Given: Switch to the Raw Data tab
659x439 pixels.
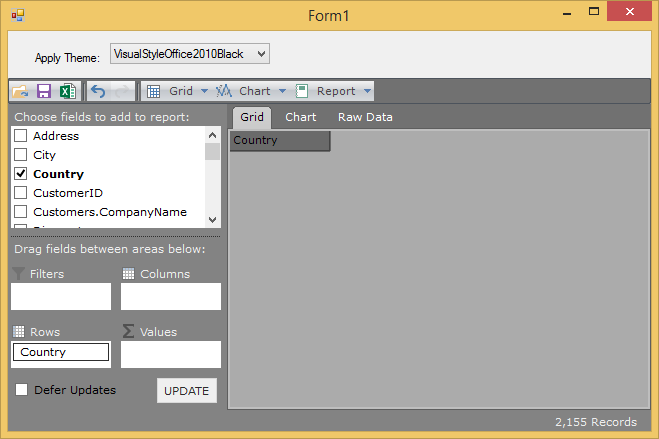Looking at the screenshot, I should point(365,117).
